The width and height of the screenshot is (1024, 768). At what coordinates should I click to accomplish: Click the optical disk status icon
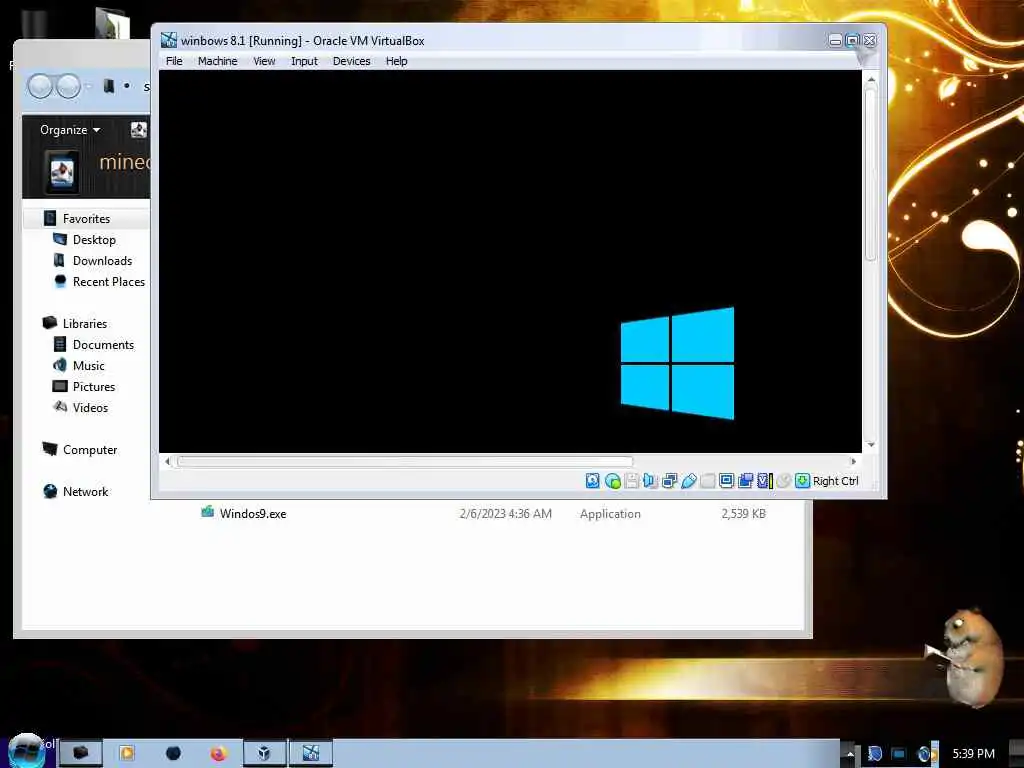(613, 481)
